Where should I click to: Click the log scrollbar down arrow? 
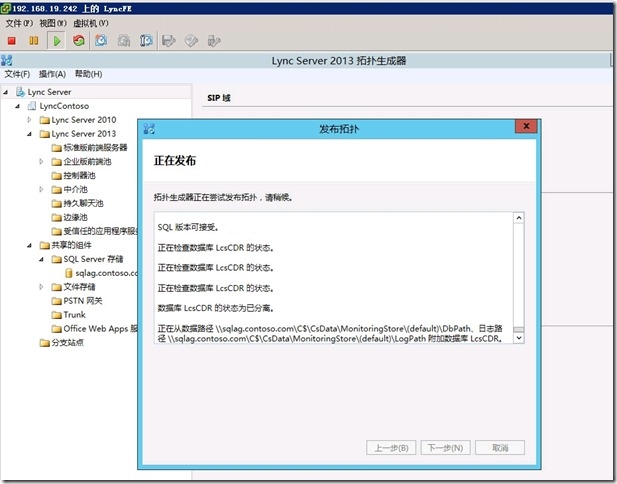click(x=519, y=338)
